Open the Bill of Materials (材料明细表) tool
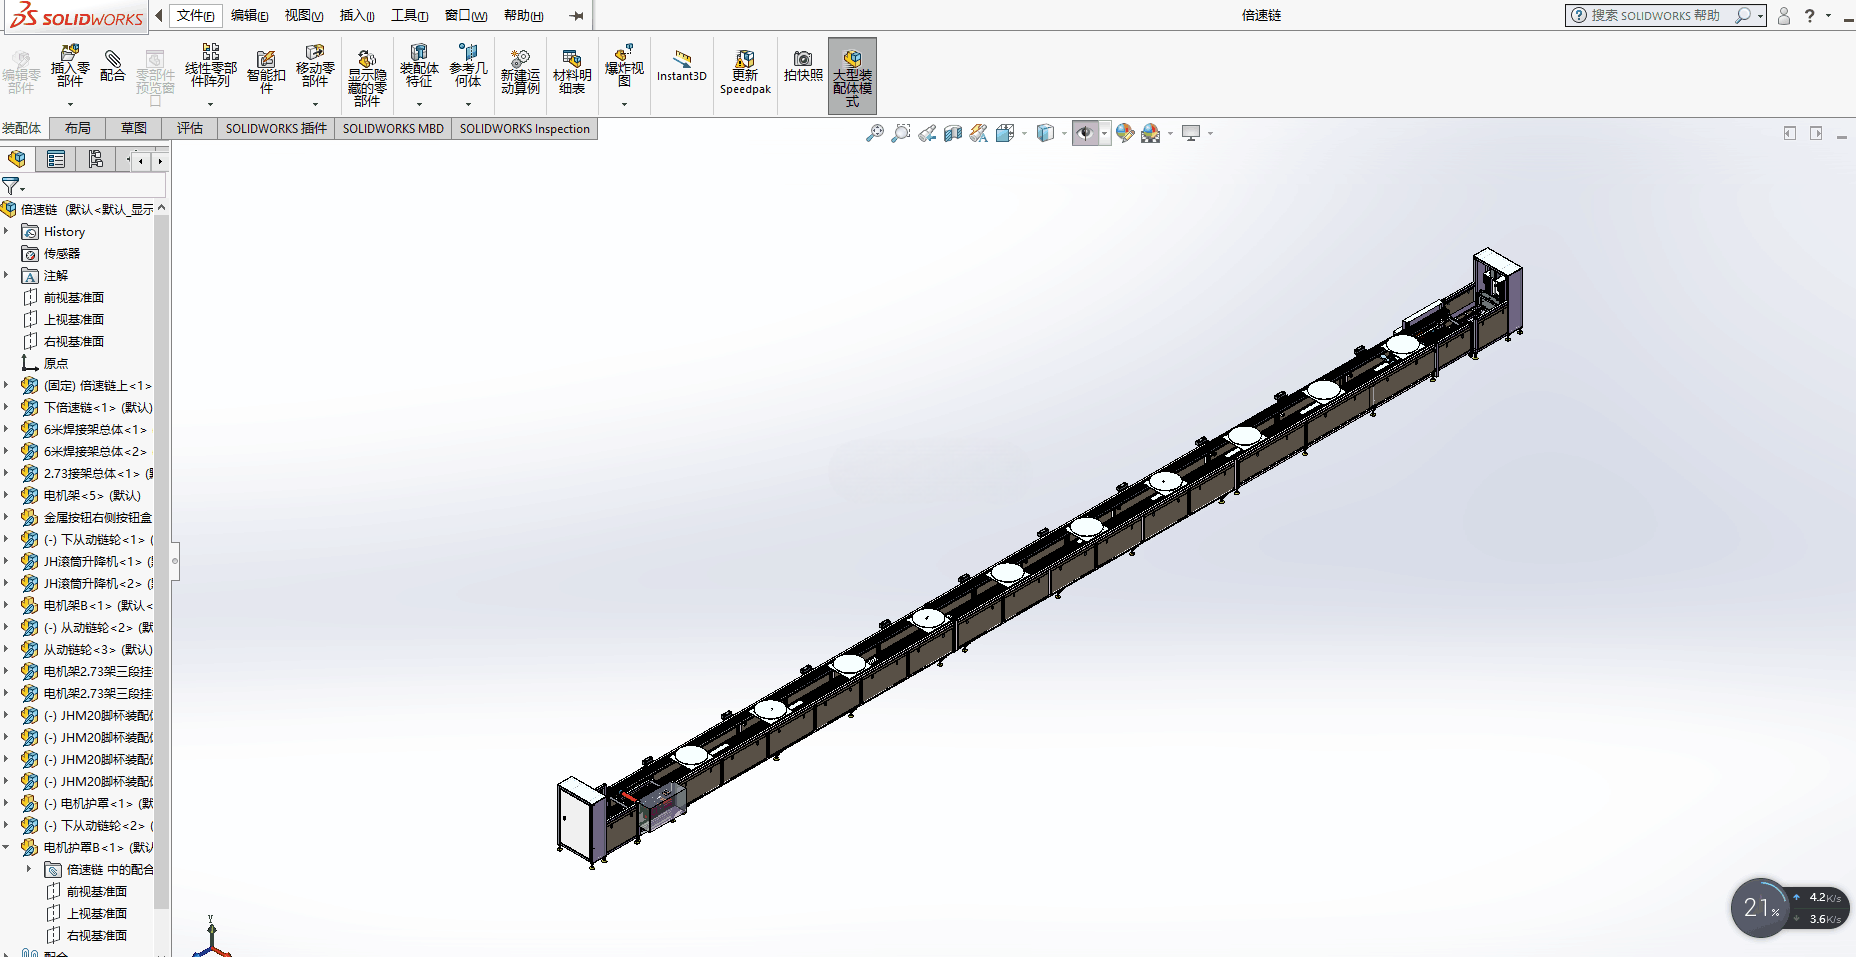This screenshot has height=957, width=1856. [x=572, y=71]
